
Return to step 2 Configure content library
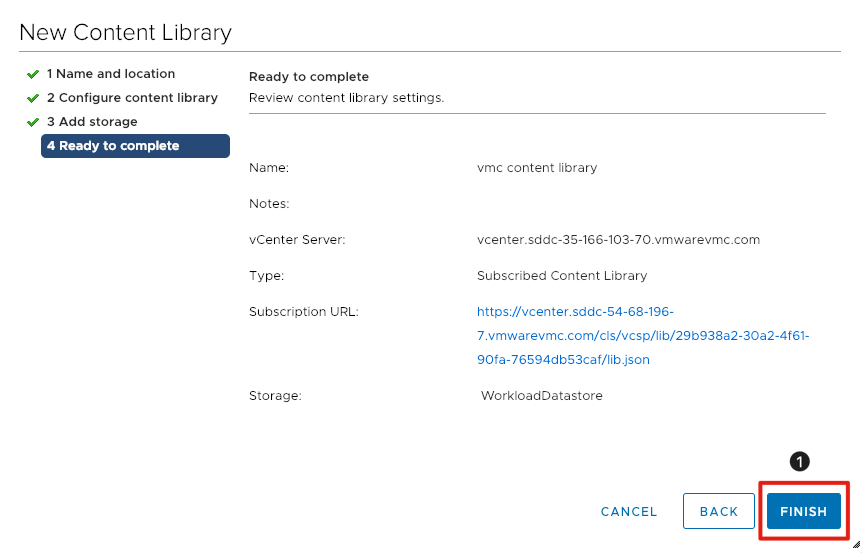point(132,98)
